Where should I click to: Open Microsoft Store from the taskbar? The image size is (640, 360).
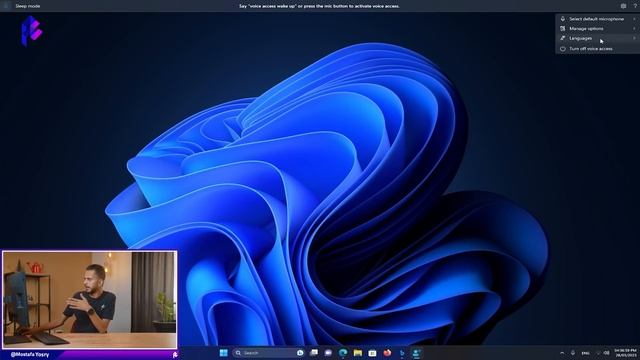pyautogui.click(x=372, y=353)
